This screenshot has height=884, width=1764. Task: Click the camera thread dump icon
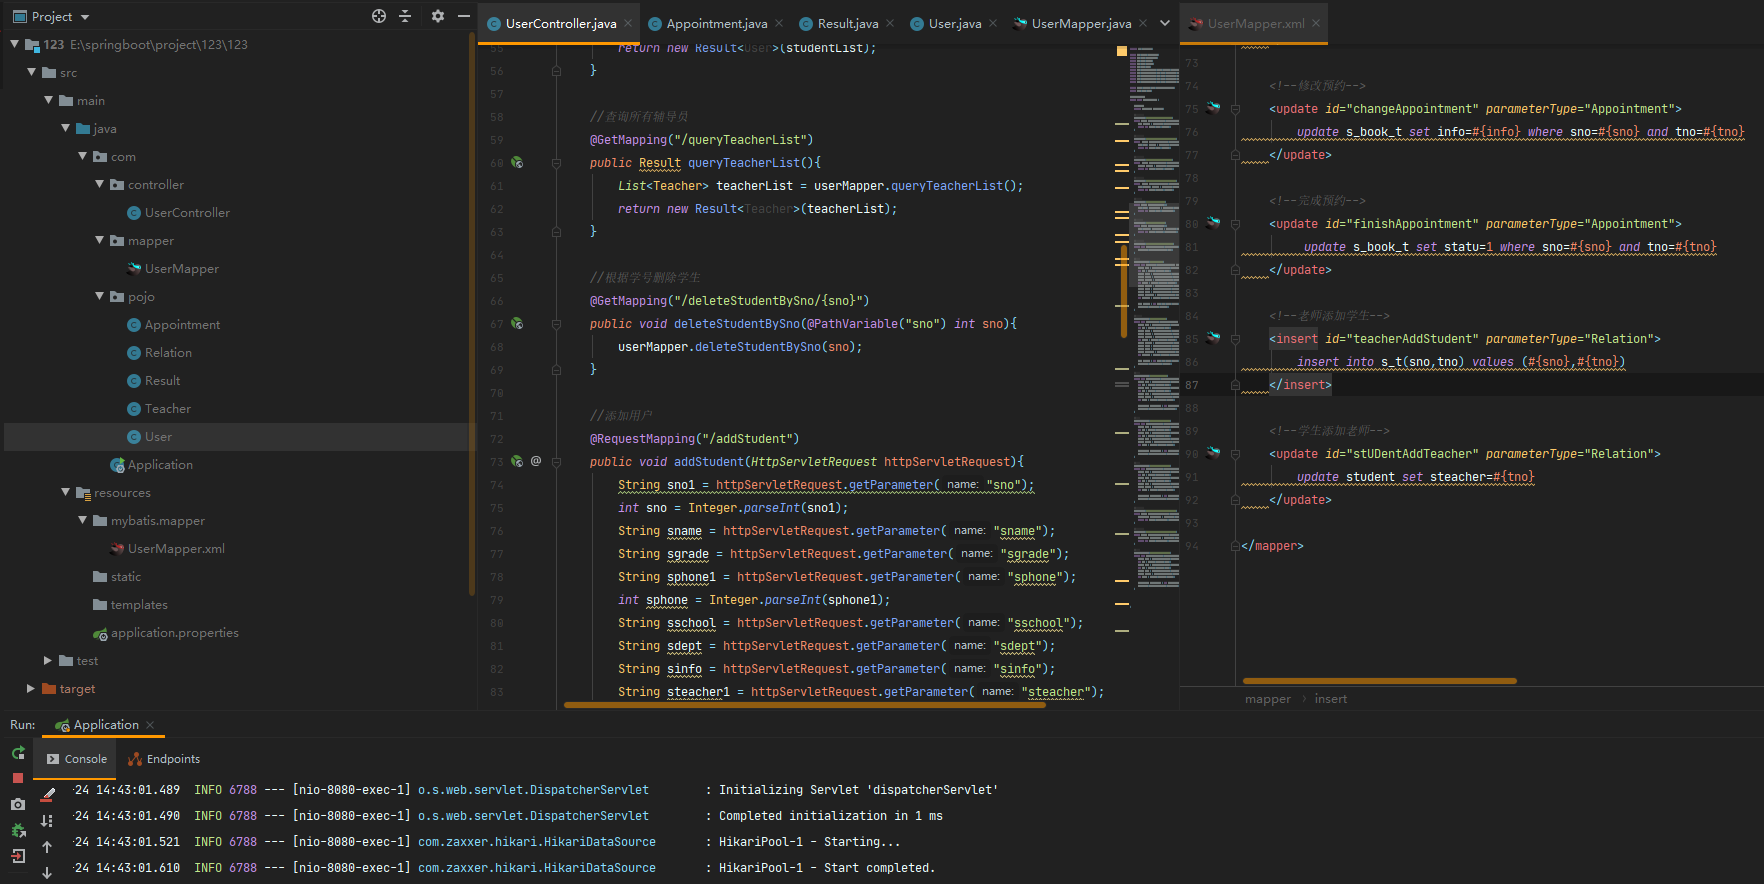click(18, 804)
